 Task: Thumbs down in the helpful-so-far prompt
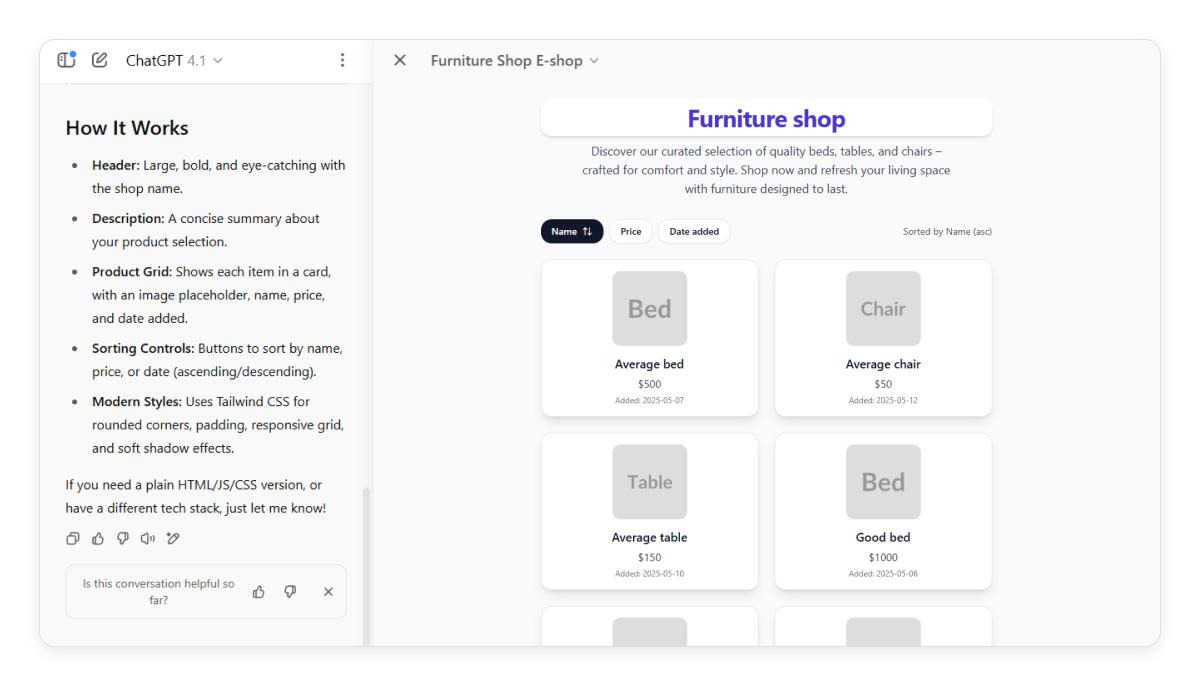tap(290, 592)
